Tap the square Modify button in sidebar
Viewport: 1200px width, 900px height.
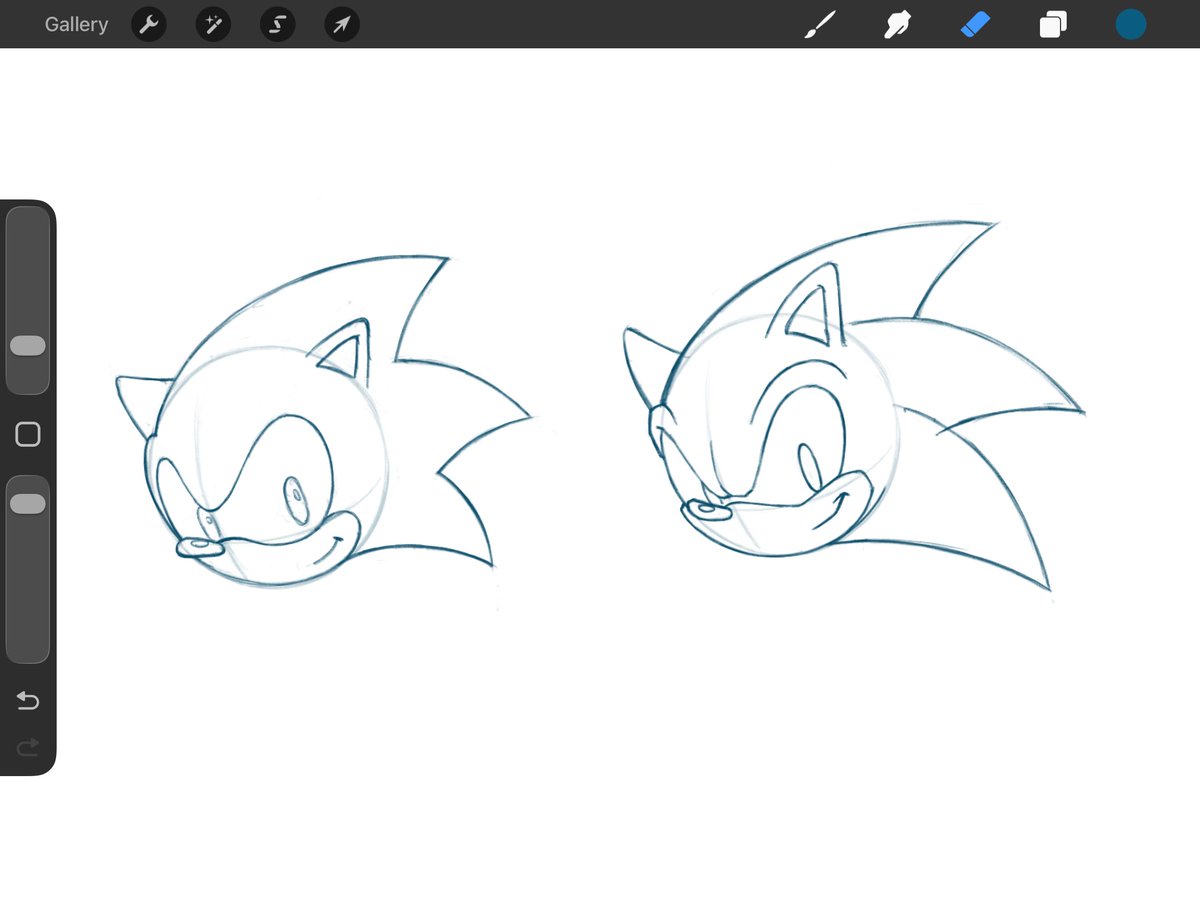pos(28,434)
